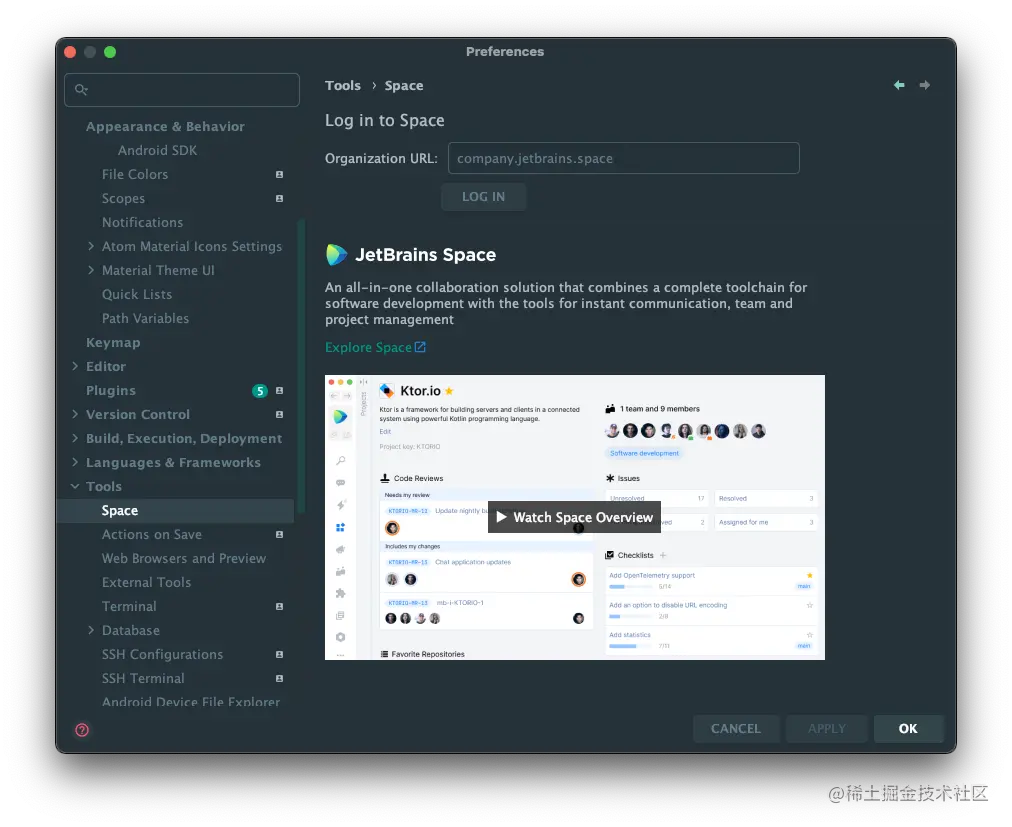Click the APPLY button
This screenshot has width=1012, height=827.
click(827, 729)
